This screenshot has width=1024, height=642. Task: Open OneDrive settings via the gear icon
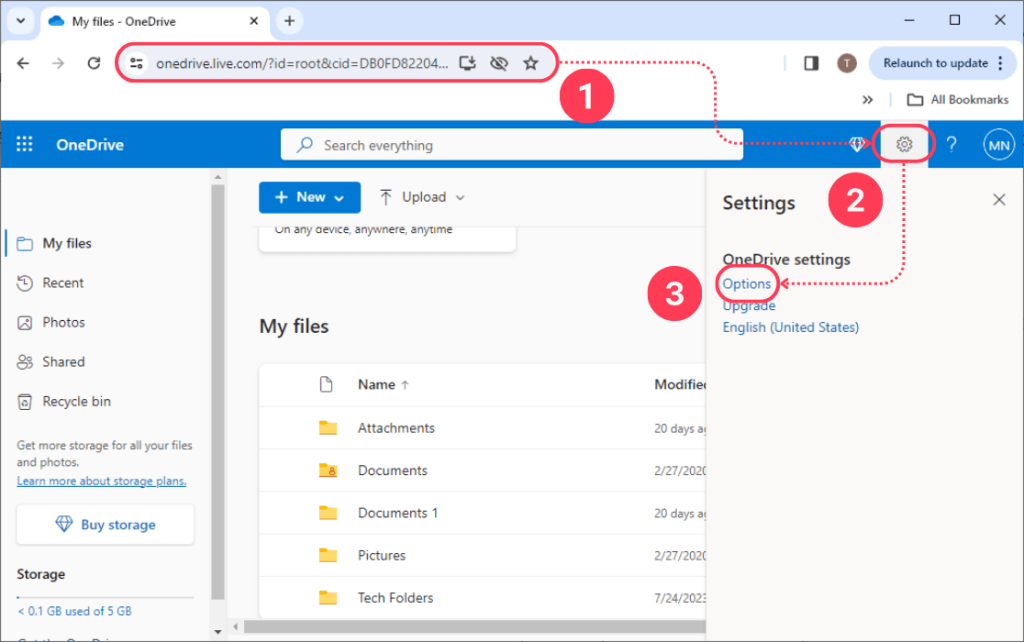pyautogui.click(x=904, y=143)
